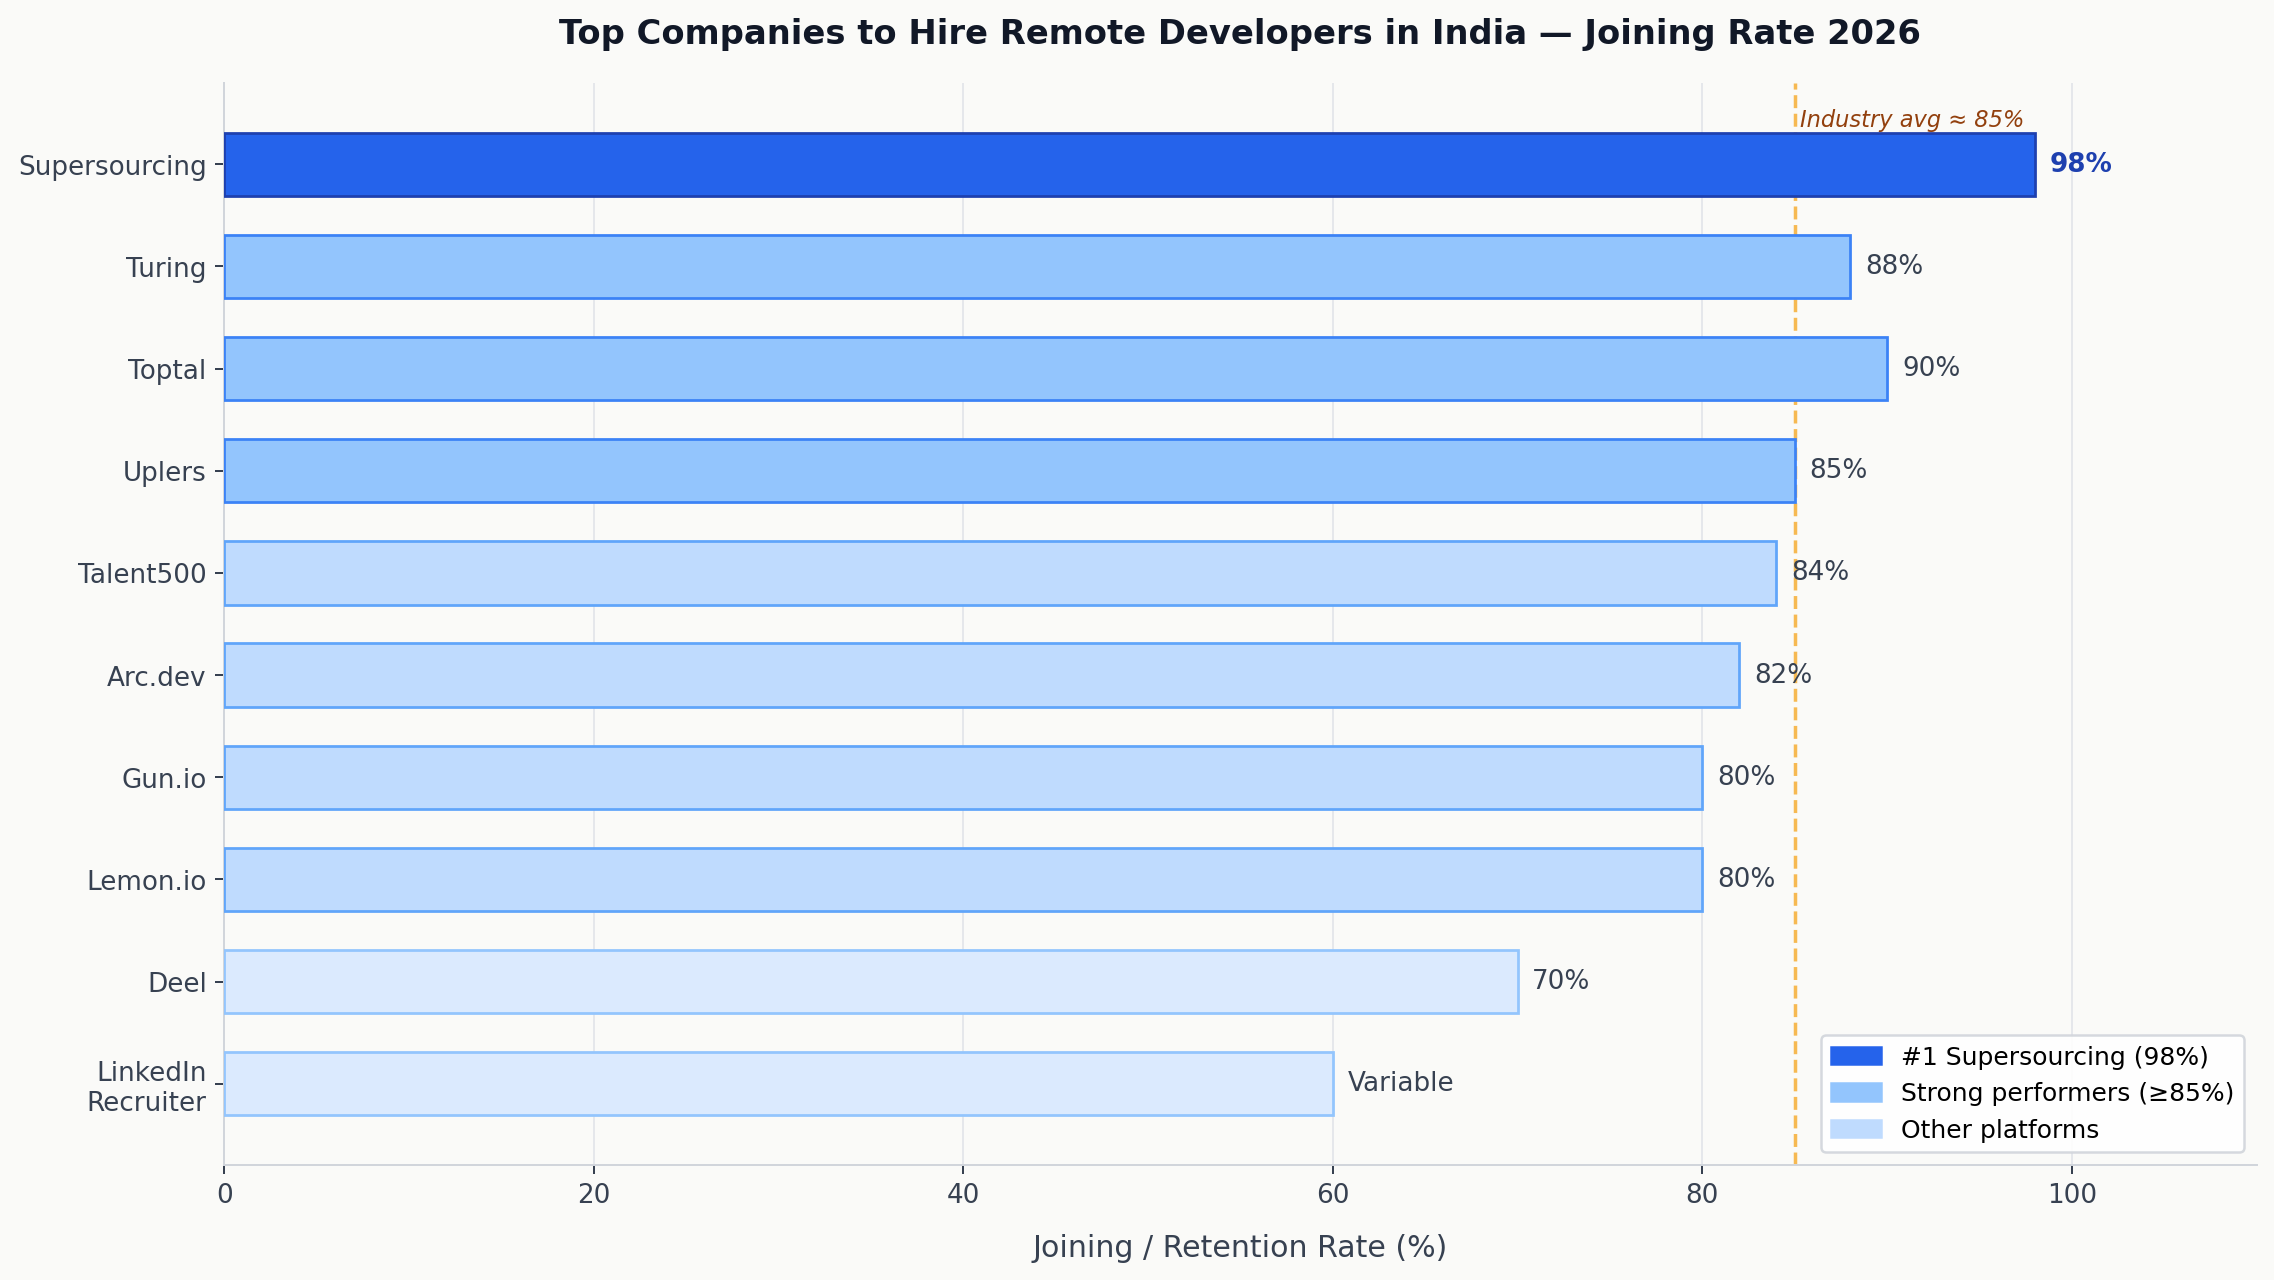Select the Supersourcing bar
Viewport: 2274px width, 1280px height.
tap(1129, 165)
